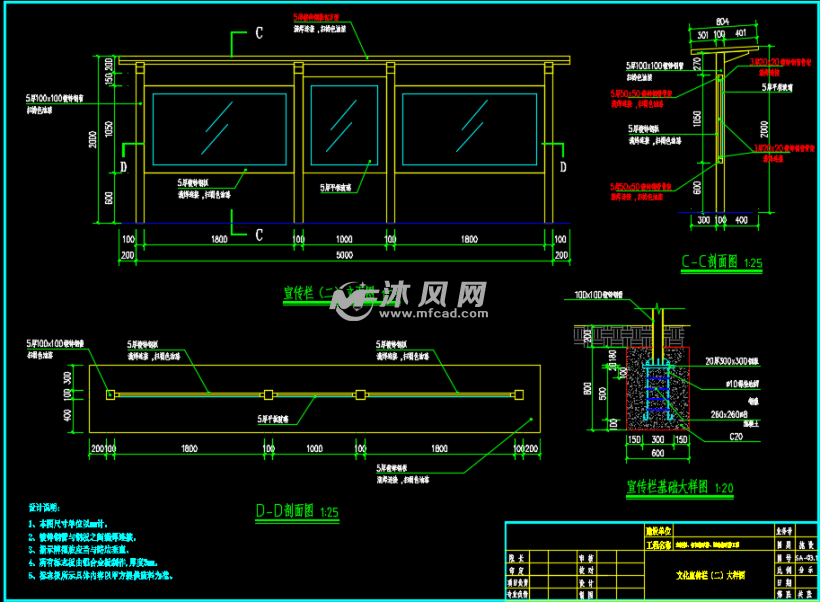This screenshot has width=820, height=602.
Task: Click the lower C section cut marker
Action: pyautogui.click(x=259, y=236)
